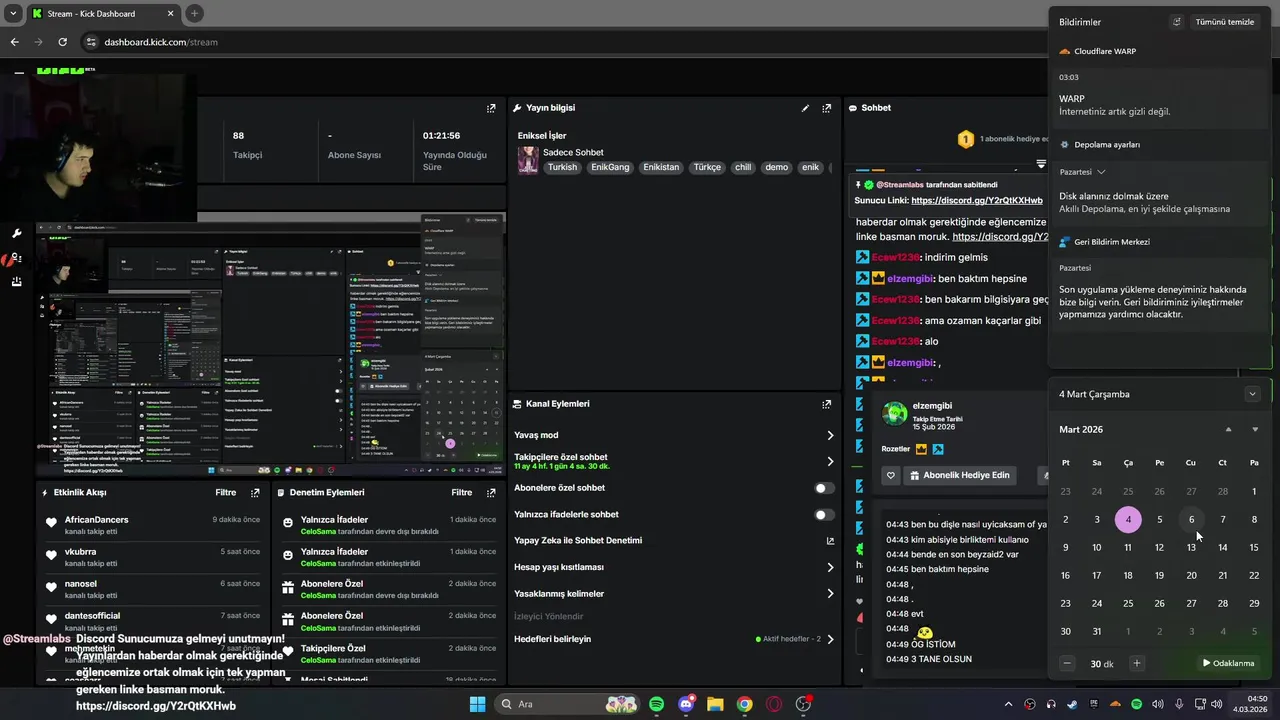Click the microphone tray icon
This screenshot has height=720, width=1280.
point(1179,704)
